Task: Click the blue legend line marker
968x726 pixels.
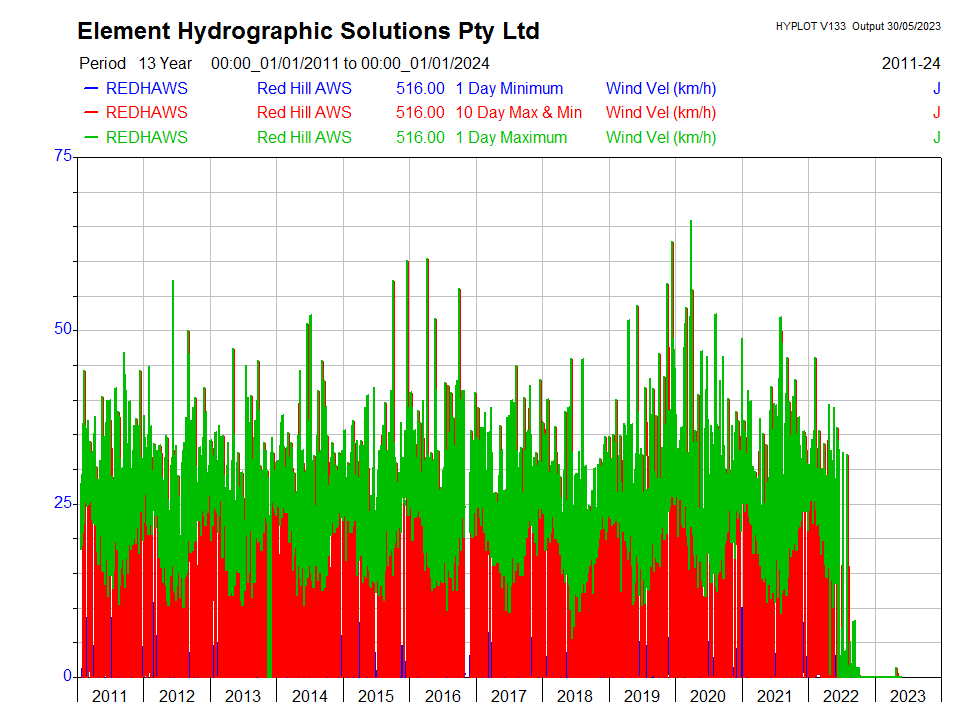Action: tap(89, 88)
